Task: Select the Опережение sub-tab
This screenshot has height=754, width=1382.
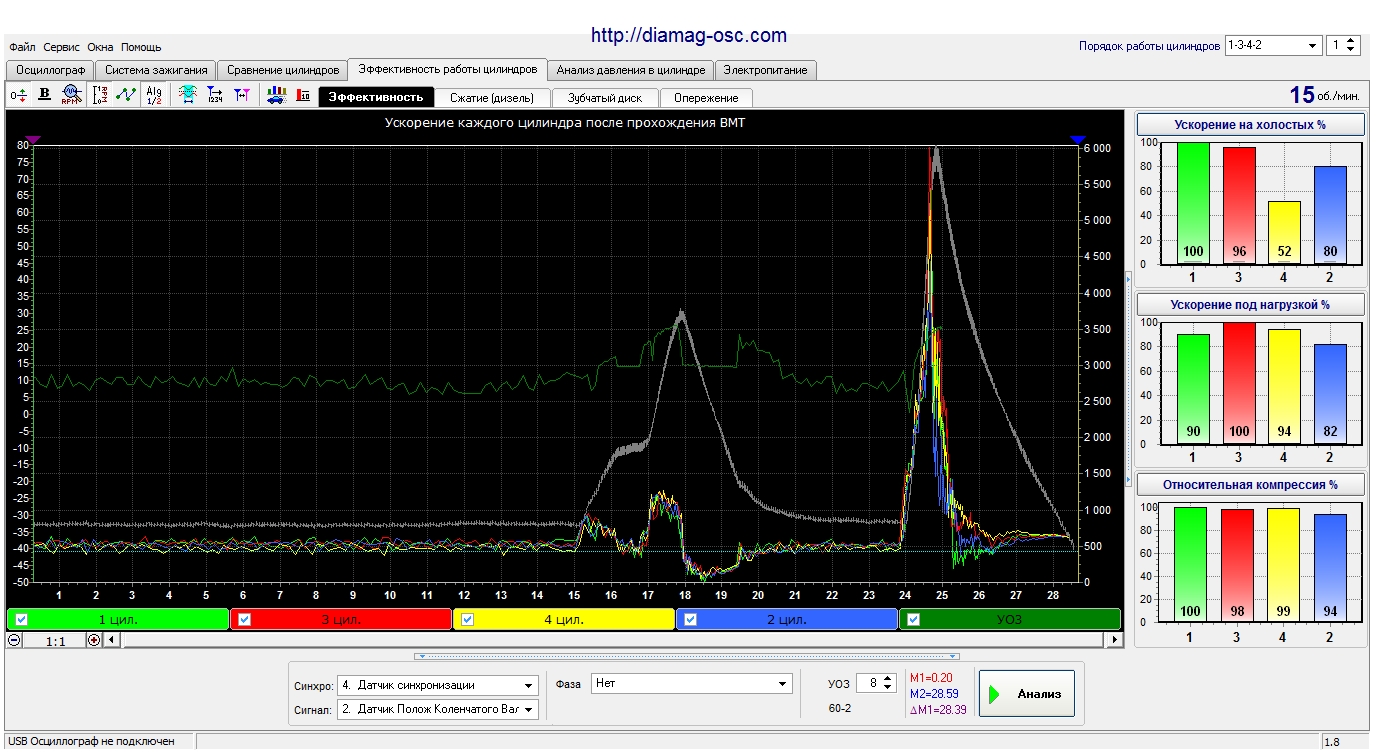Action: [x=706, y=98]
